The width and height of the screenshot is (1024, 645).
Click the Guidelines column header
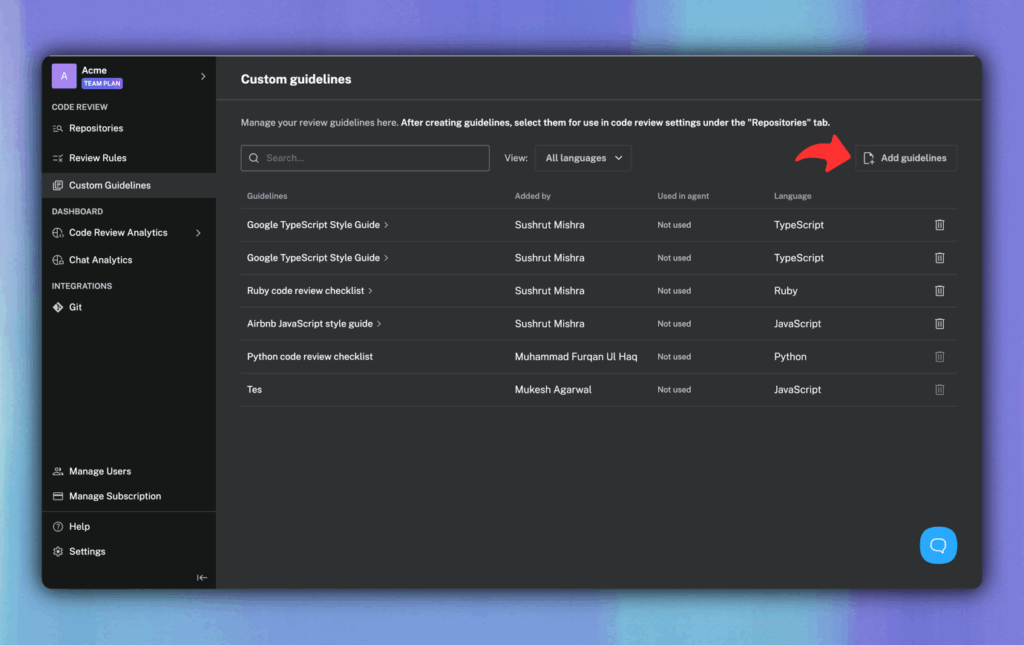267,196
